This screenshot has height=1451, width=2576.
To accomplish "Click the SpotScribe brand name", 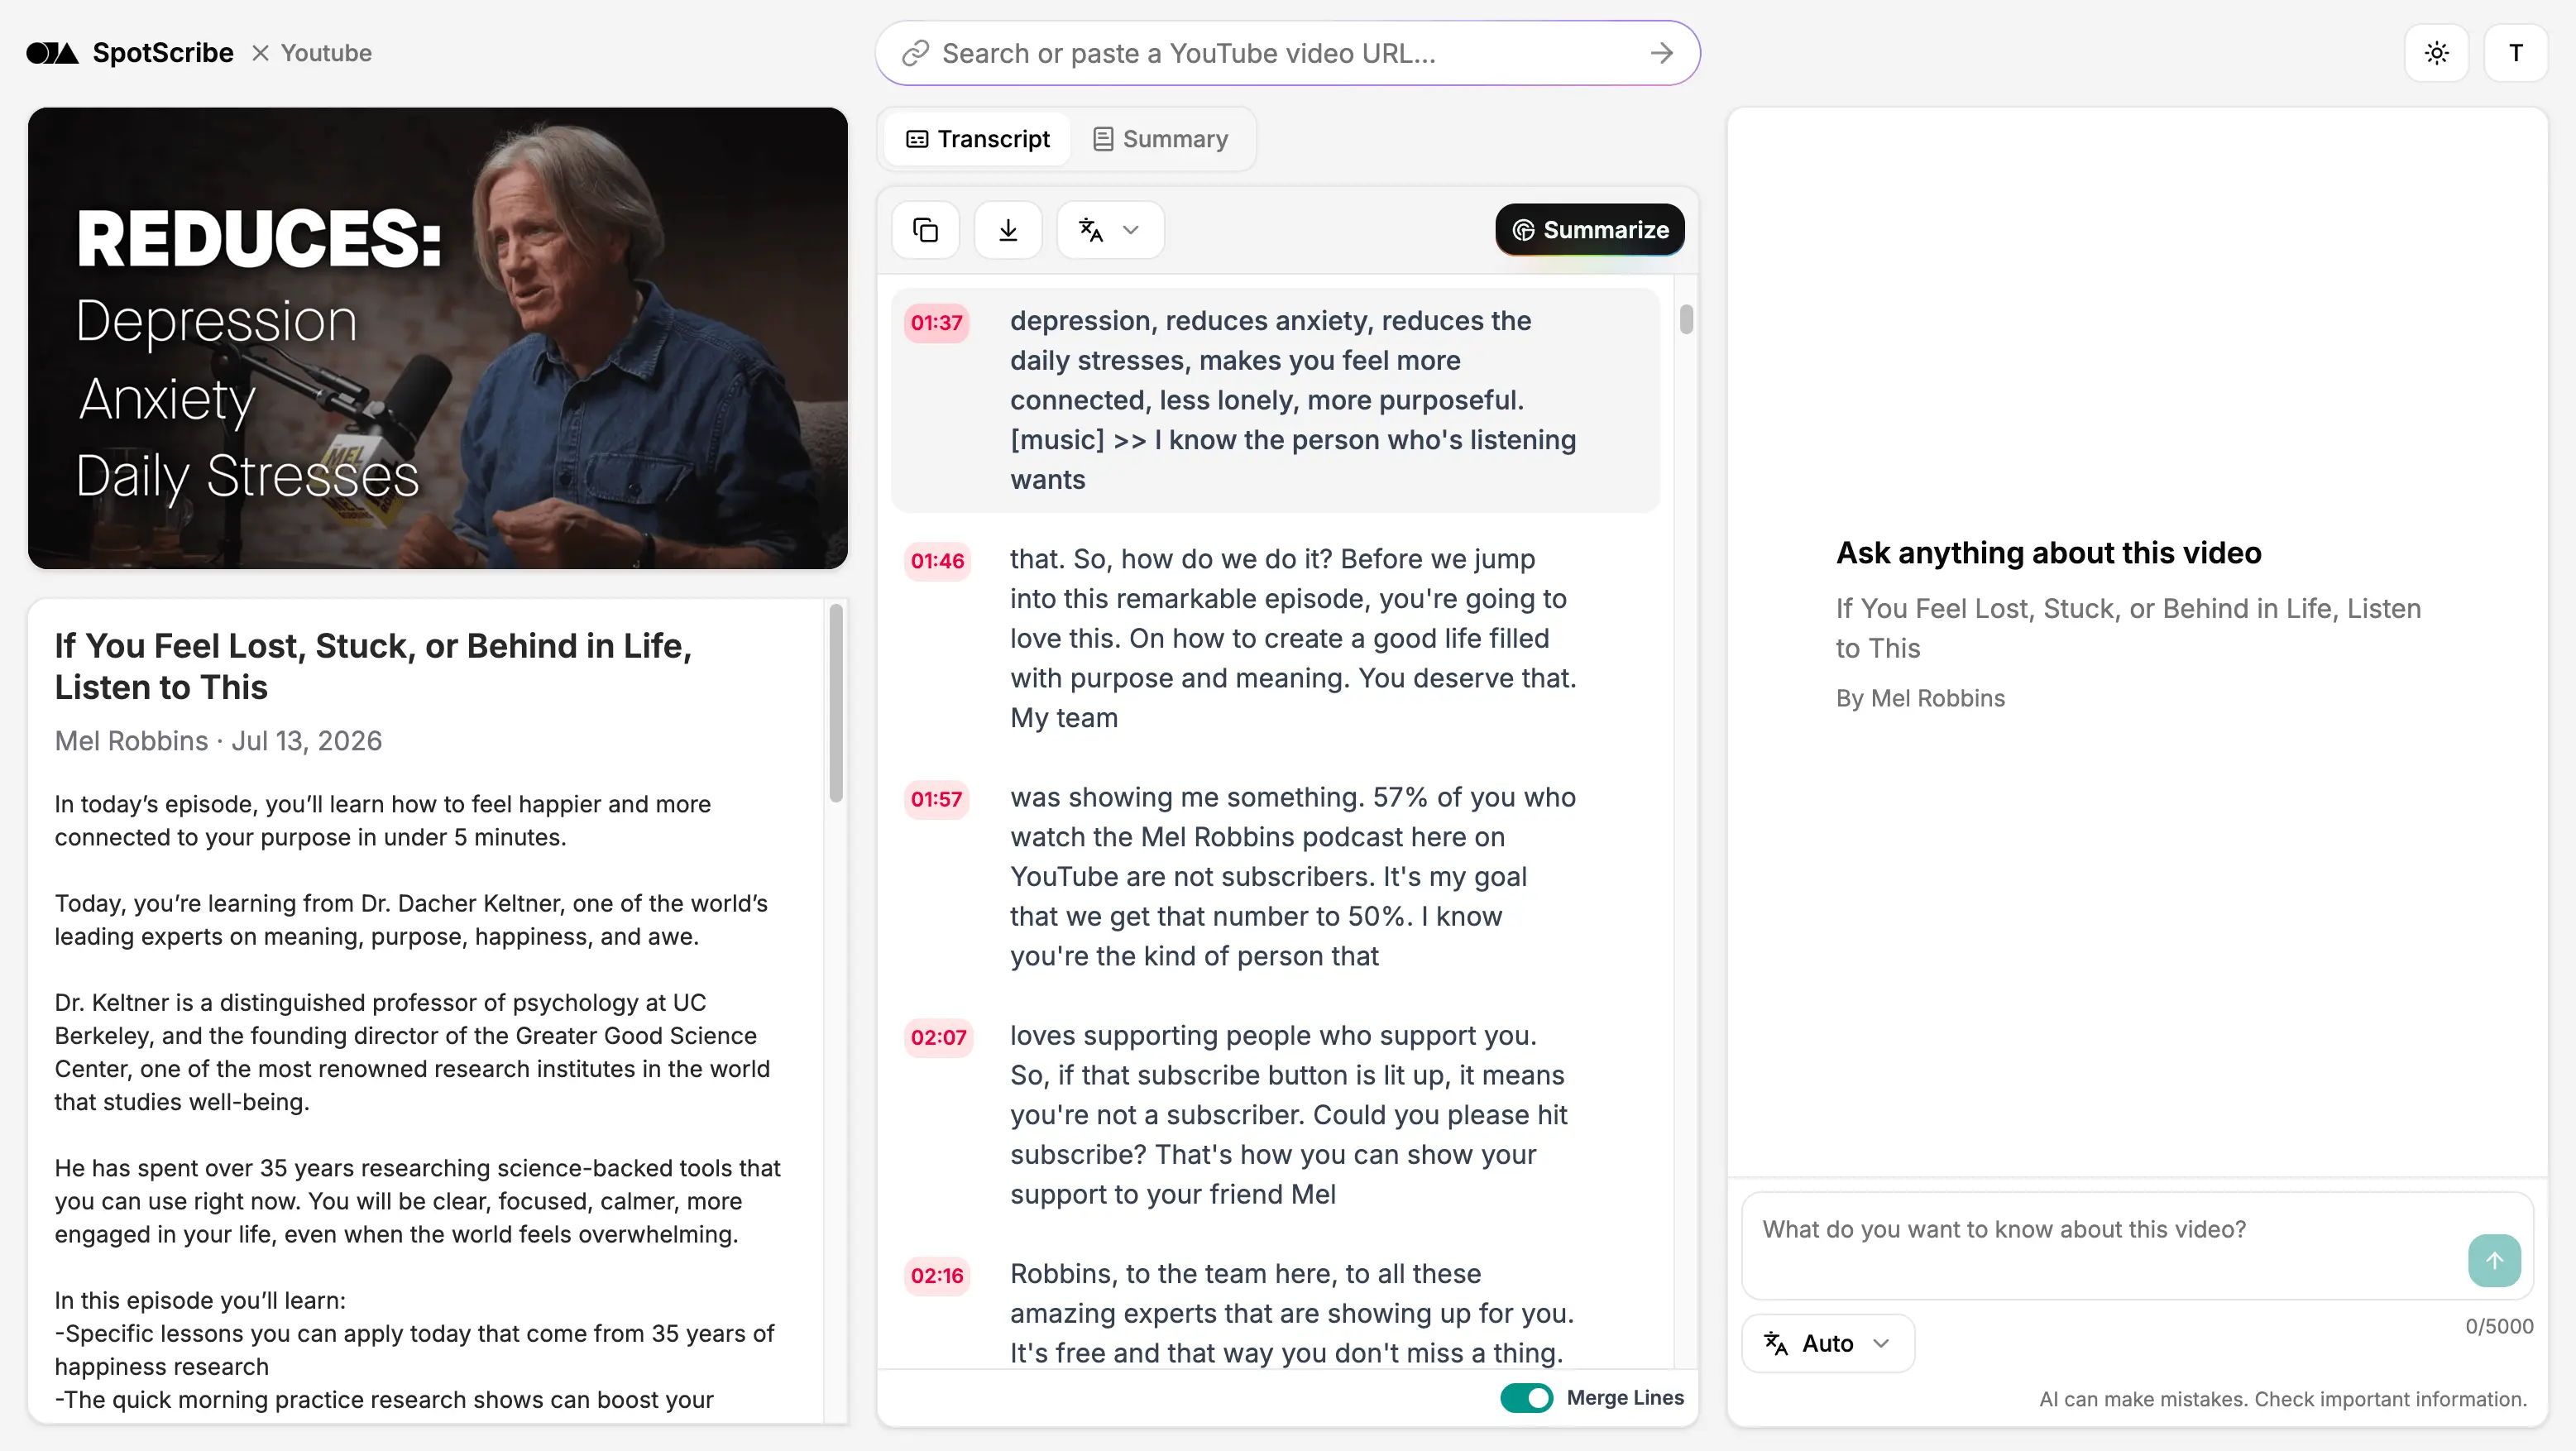I will (x=163, y=53).
